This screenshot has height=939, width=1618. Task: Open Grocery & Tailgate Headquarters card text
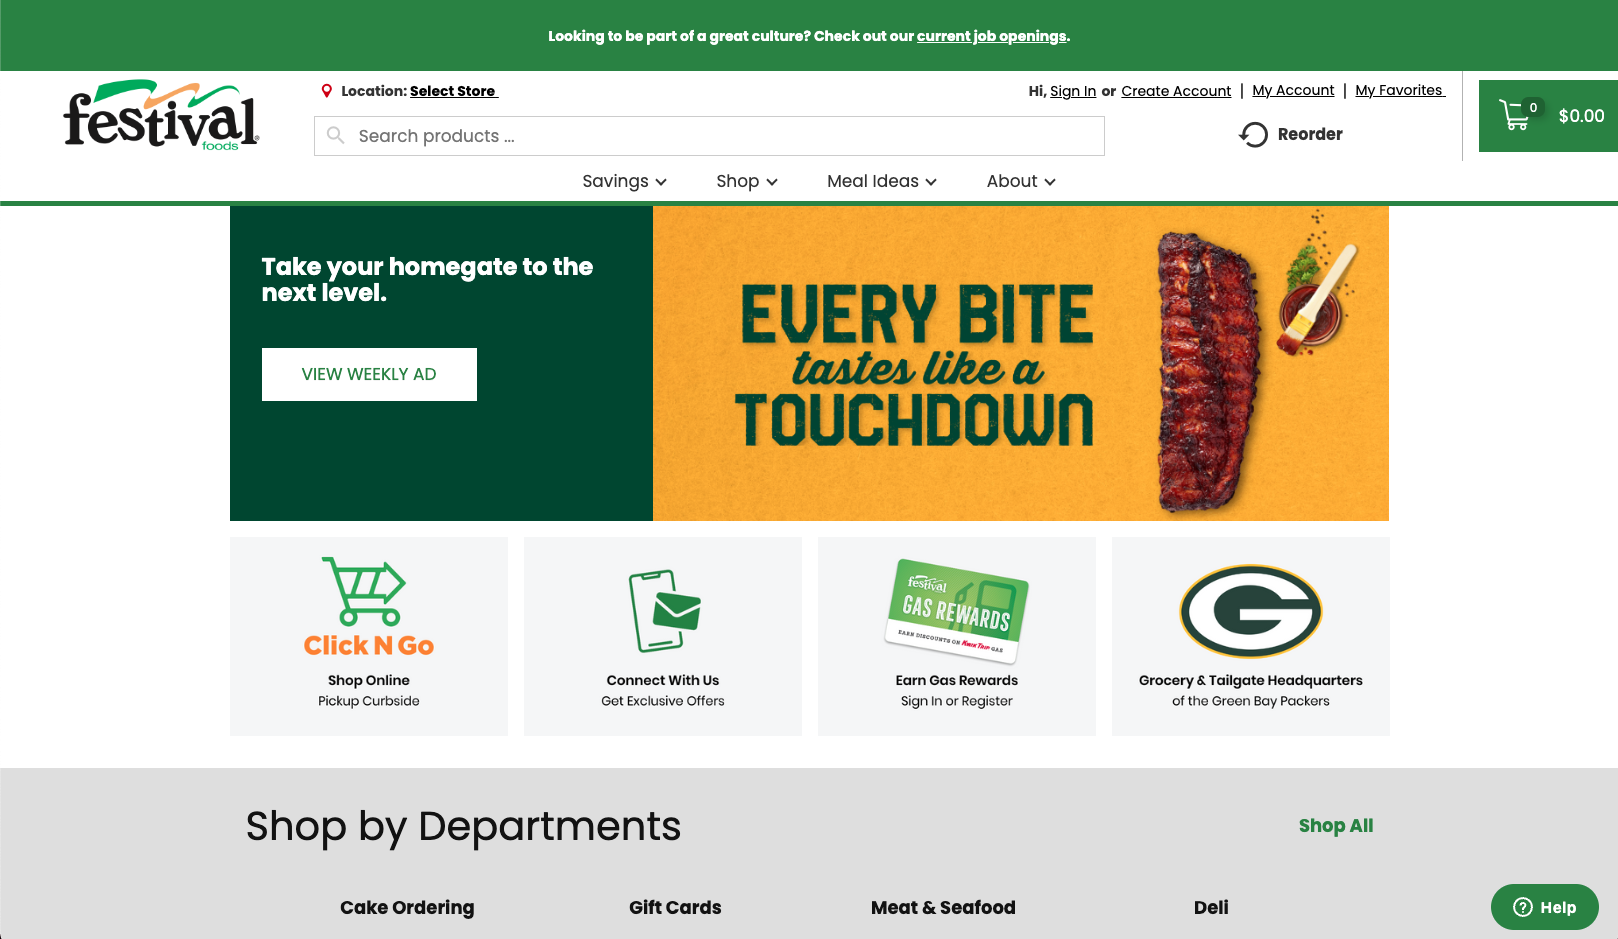point(1251,690)
